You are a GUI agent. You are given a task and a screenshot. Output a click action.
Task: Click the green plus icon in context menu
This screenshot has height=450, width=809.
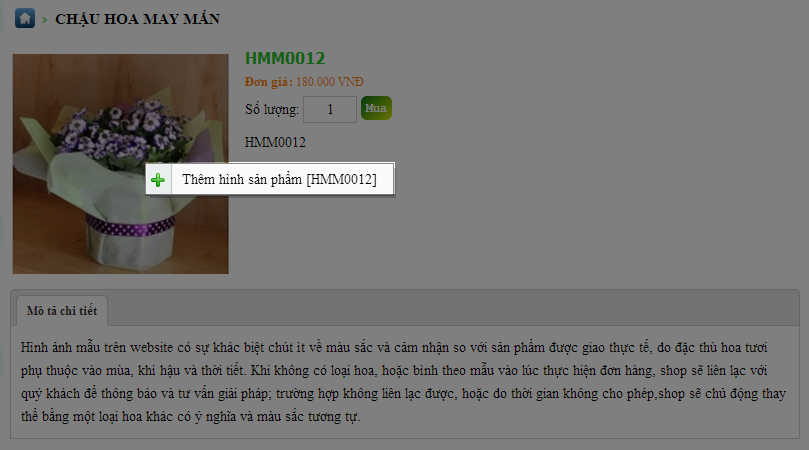[158, 180]
